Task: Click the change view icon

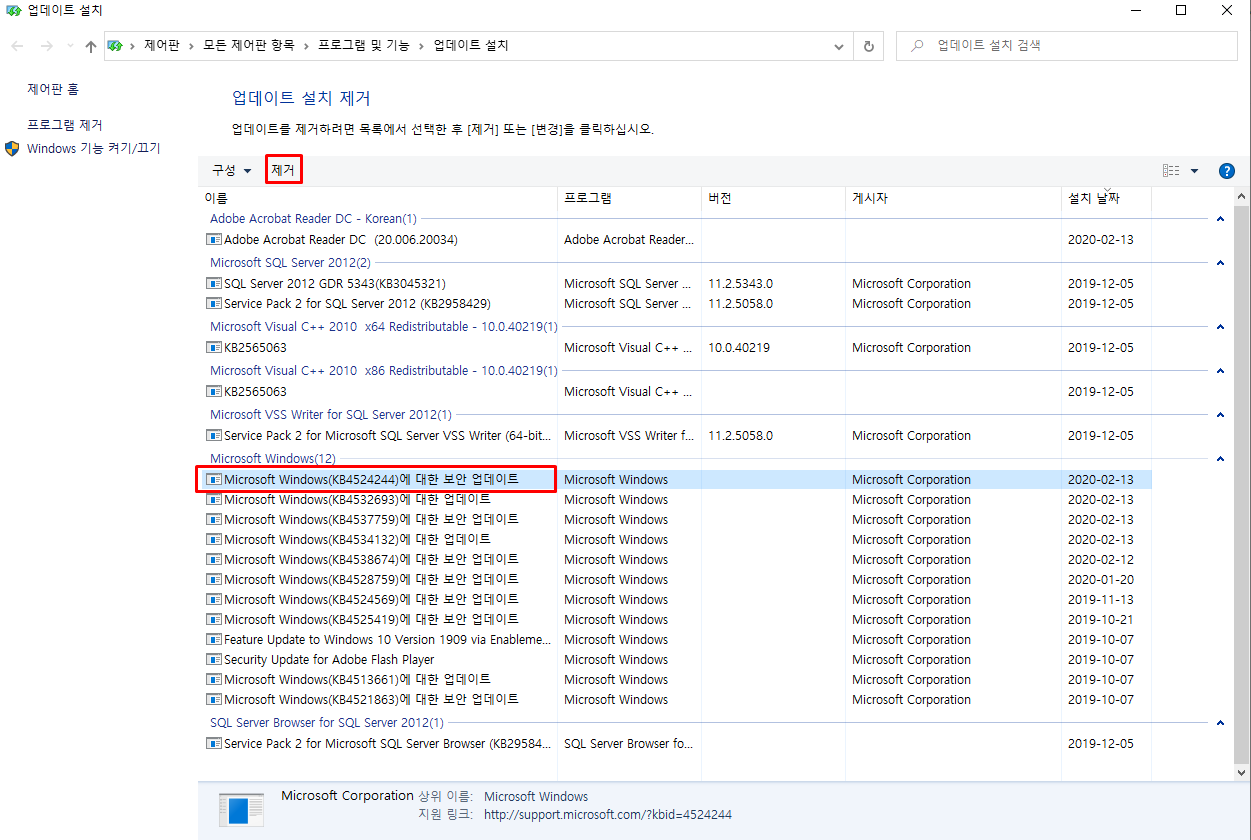Action: pos(1171,171)
